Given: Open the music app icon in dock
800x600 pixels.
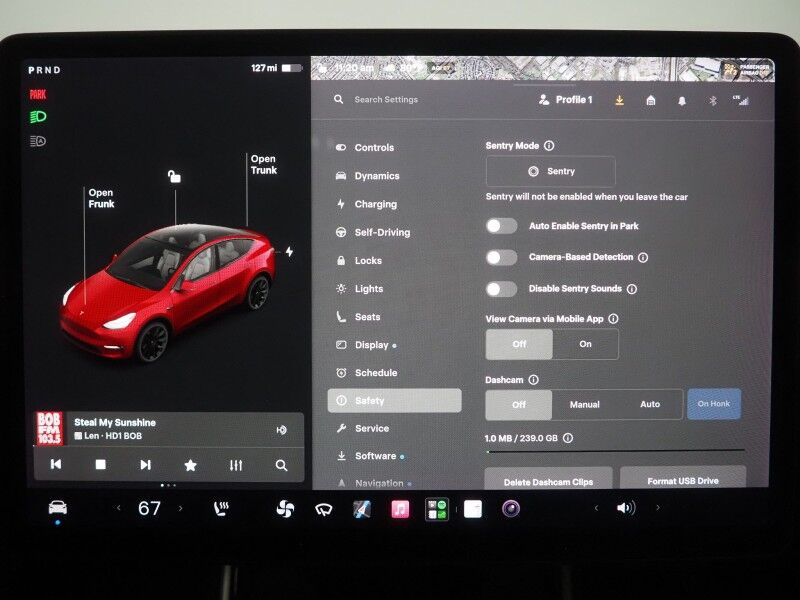Looking at the screenshot, I should 400,509.
